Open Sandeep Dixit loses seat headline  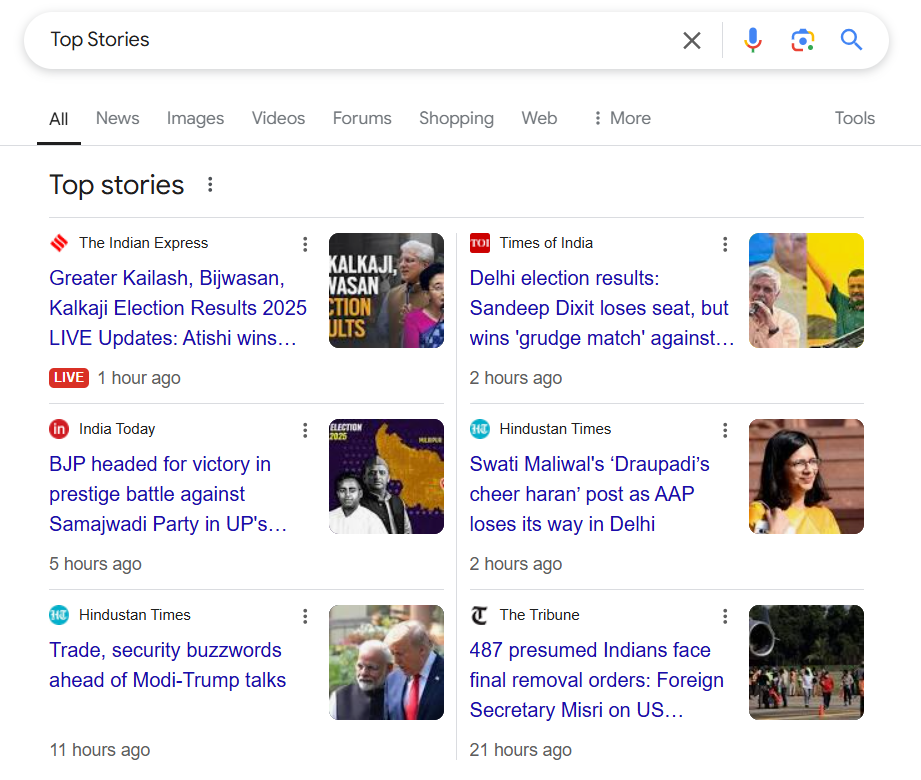(601, 308)
